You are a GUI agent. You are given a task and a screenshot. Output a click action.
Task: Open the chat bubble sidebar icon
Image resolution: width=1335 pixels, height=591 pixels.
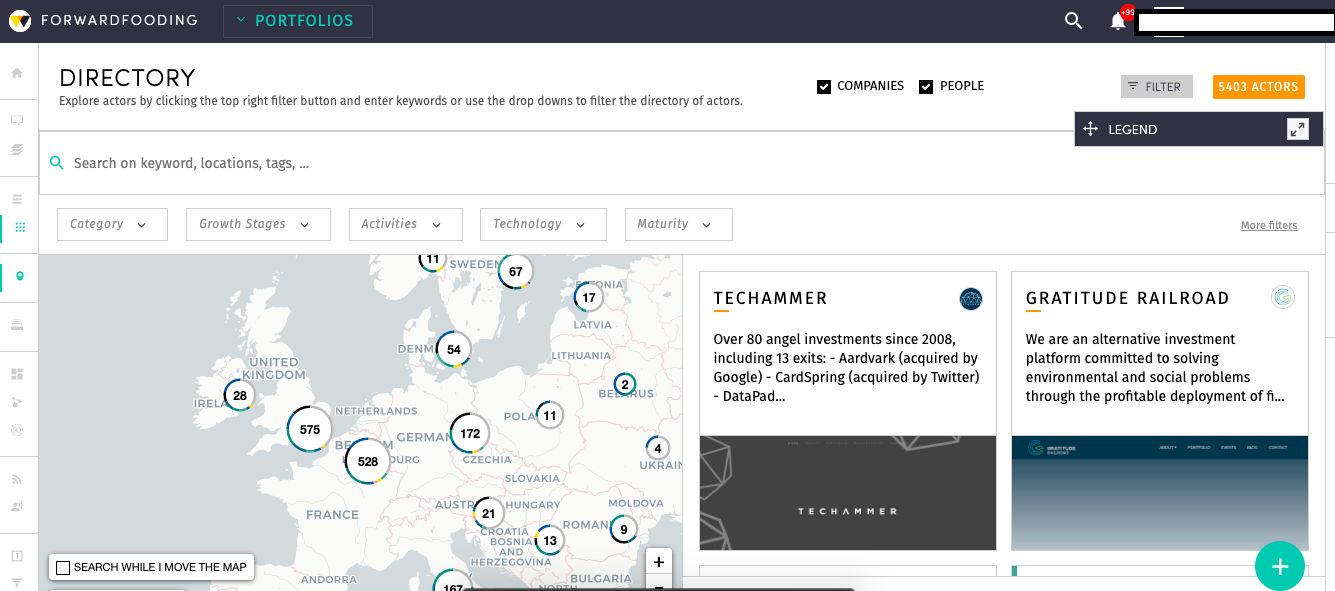click(17, 120)
